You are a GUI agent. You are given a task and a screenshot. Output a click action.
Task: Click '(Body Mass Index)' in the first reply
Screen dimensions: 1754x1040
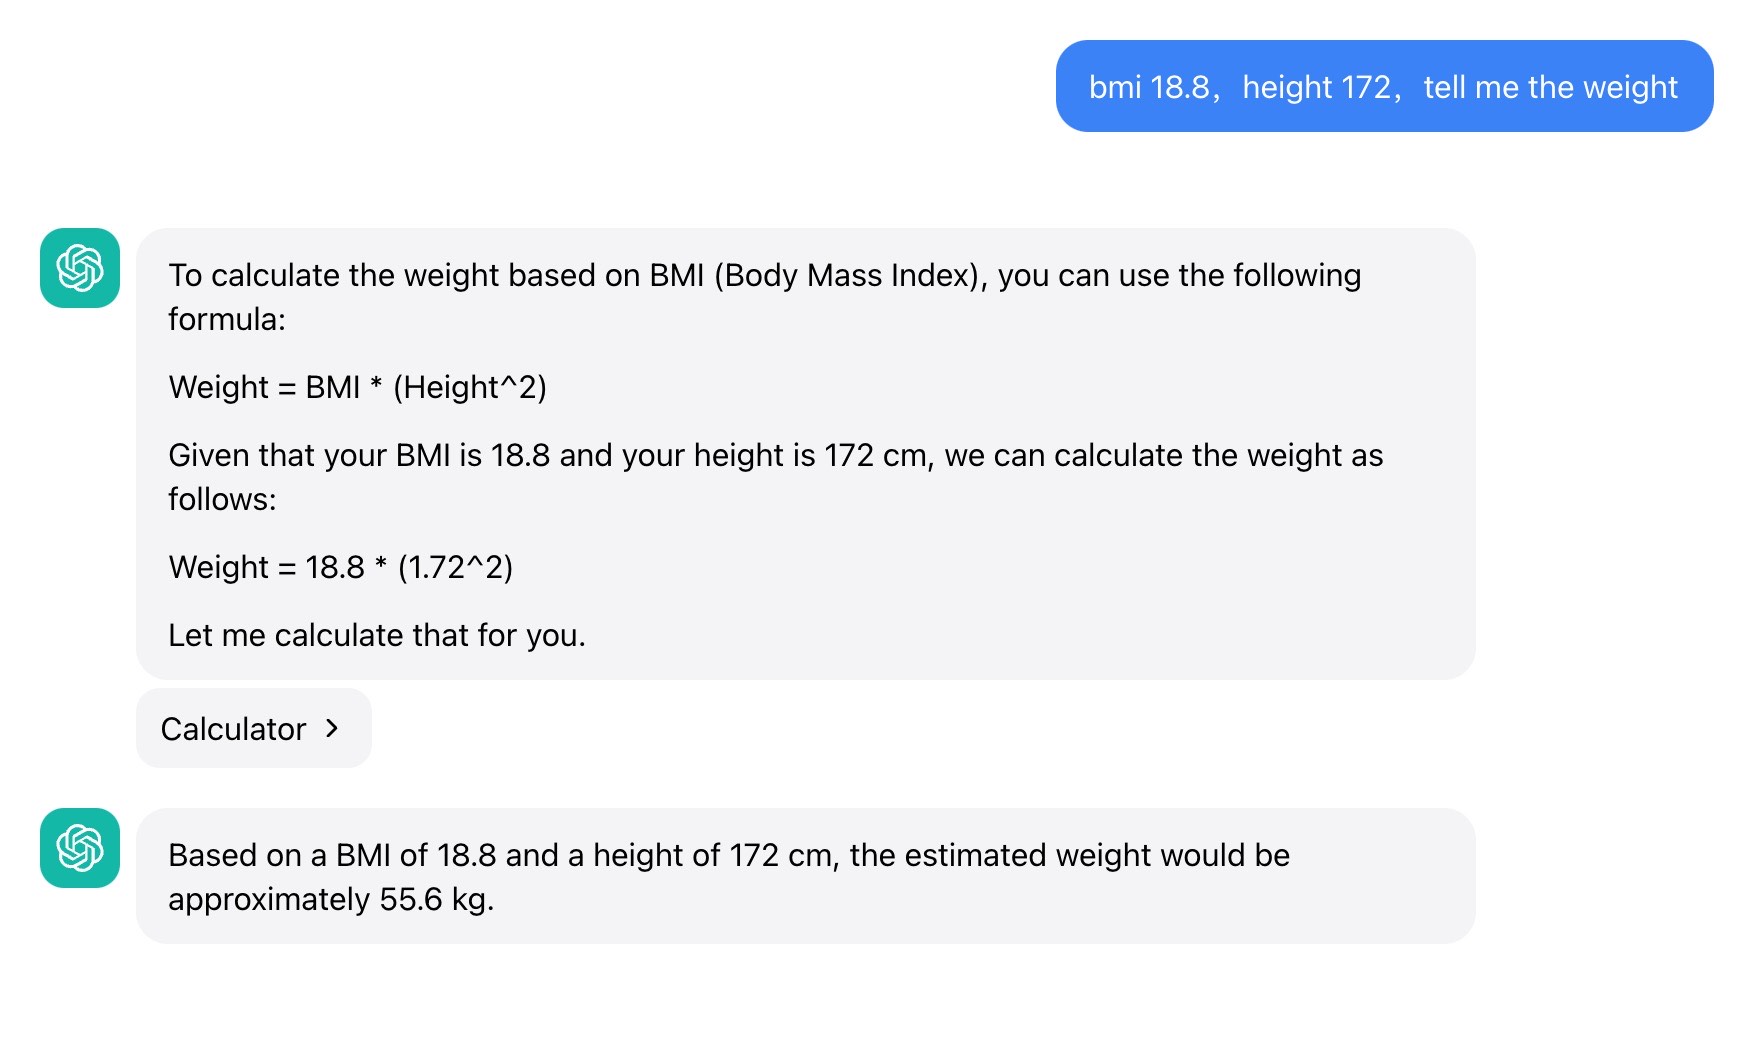tap(851, 275)
